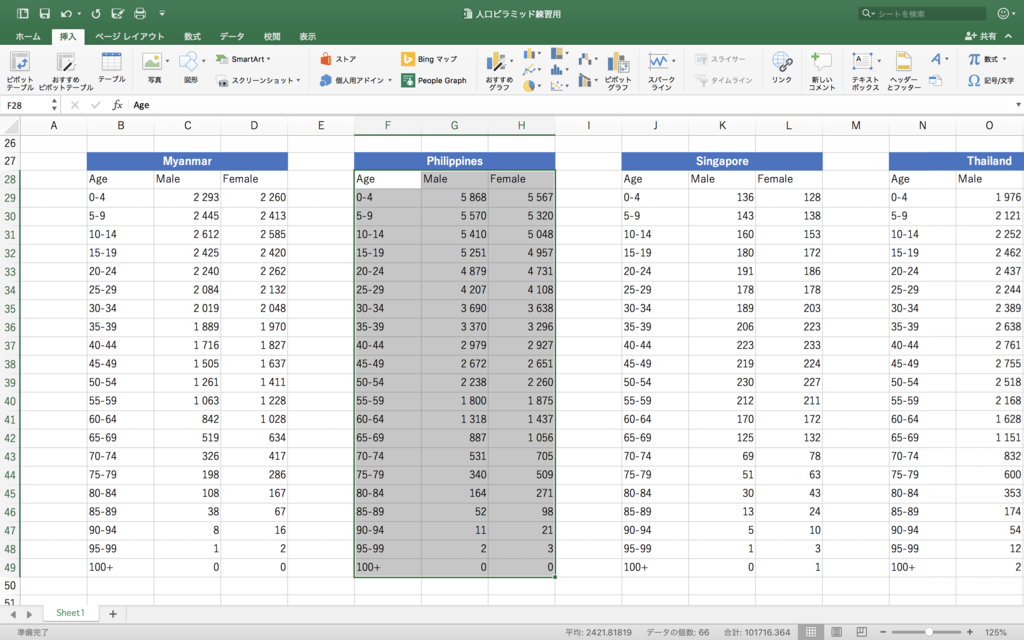The image size is (1024, 640).
Task: Open recommended charts (おすすめグラフ)
Action: (499, 71)
